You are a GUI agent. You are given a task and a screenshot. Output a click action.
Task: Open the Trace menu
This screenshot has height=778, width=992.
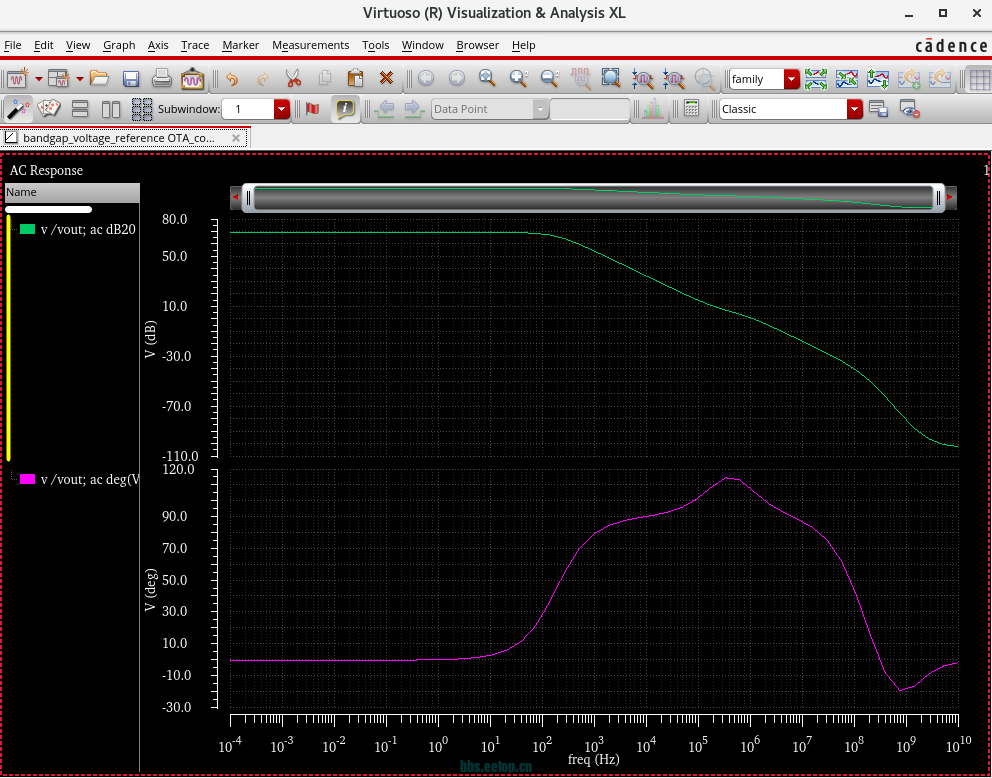[x=195, y=45]
